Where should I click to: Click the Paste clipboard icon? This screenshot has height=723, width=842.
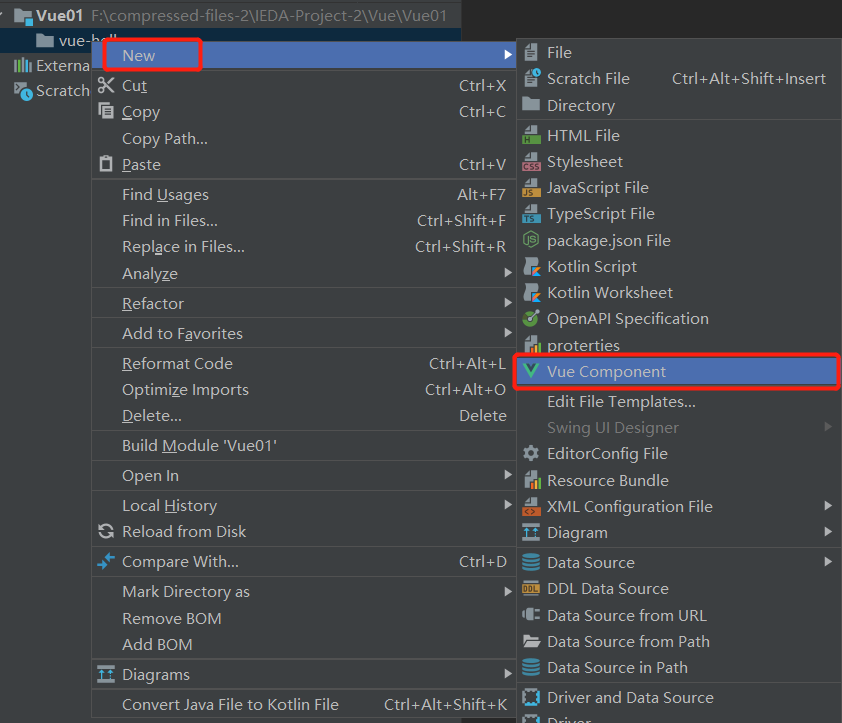pos(106,163)
